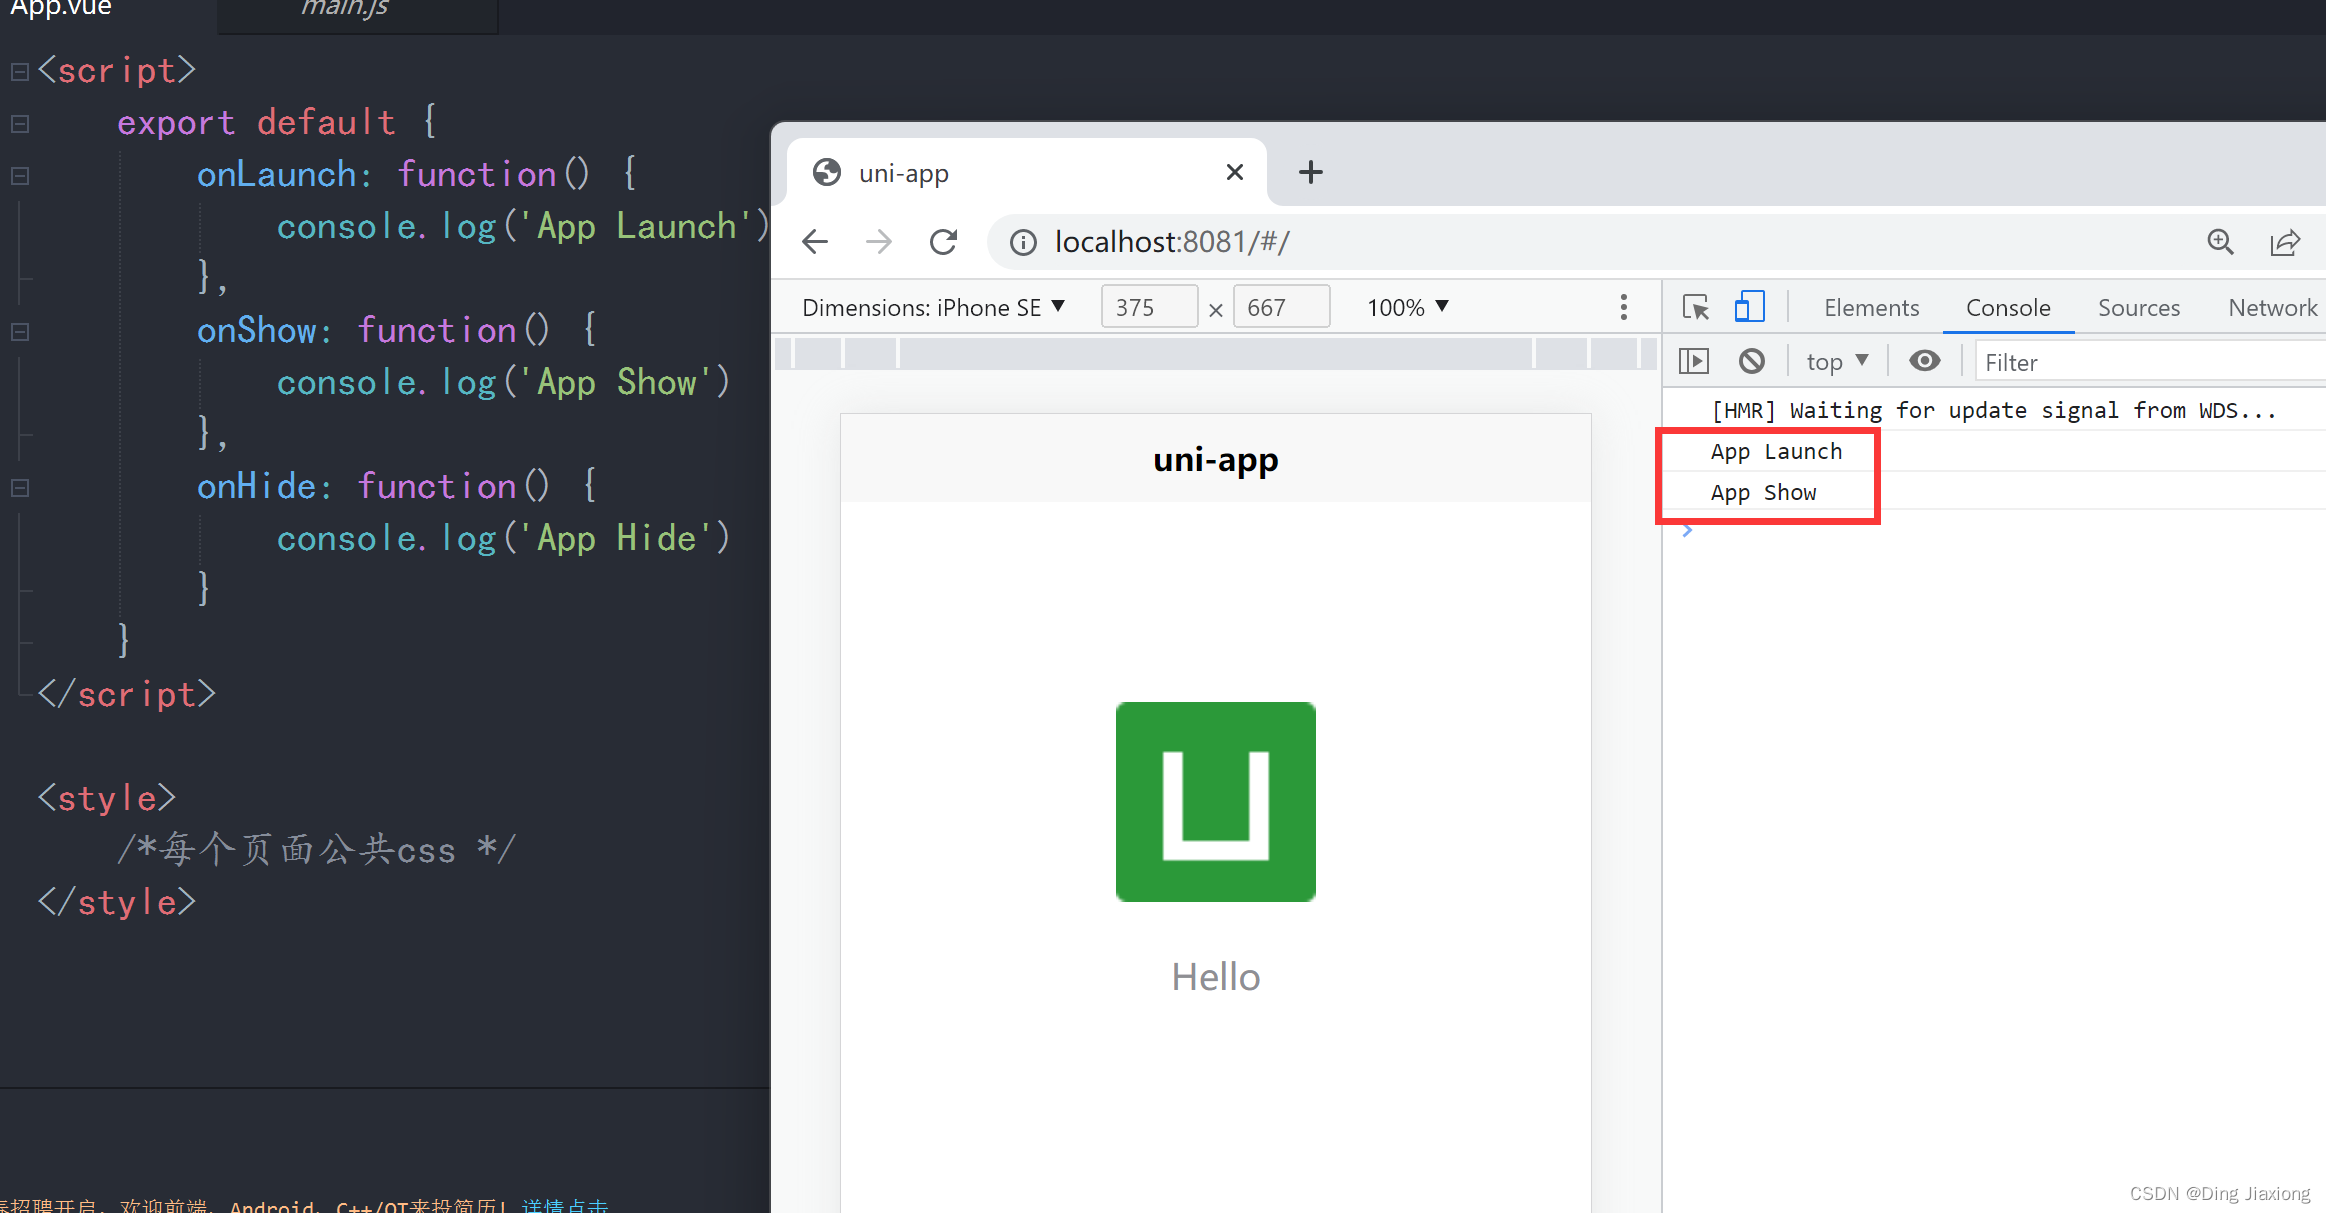Click the inspect element icon
Viewport: 2326px width, 1213px height.
(1695, 307)
